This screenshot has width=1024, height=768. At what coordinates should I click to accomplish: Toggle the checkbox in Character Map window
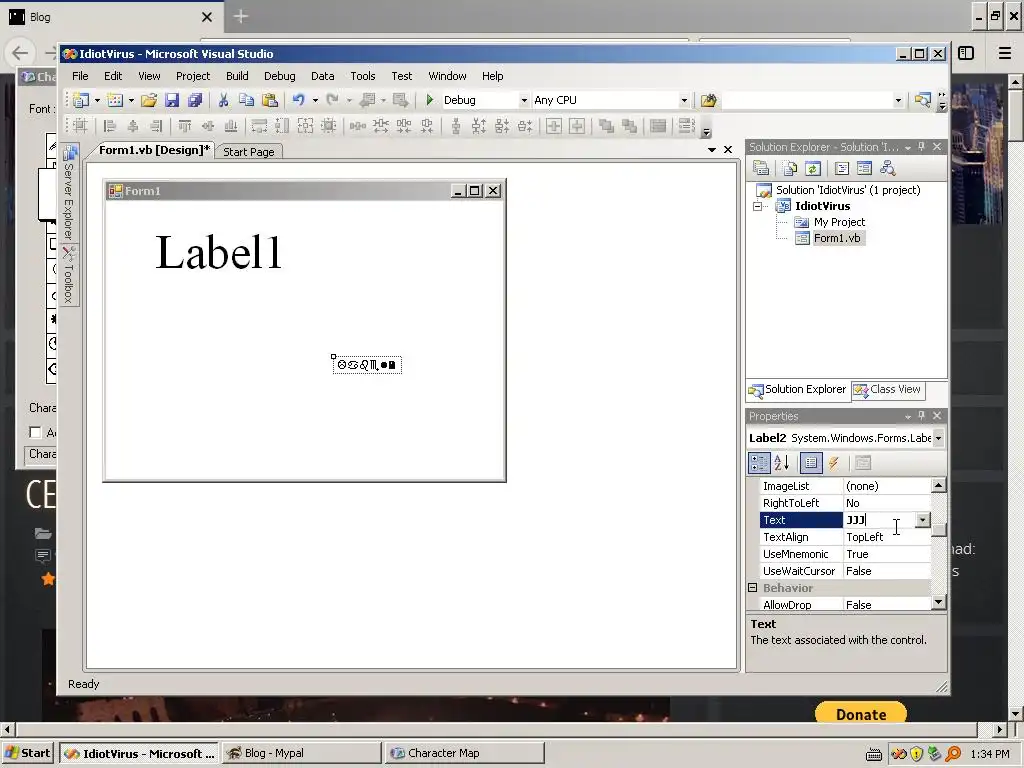pyautogui.click(x=35, y=432)
